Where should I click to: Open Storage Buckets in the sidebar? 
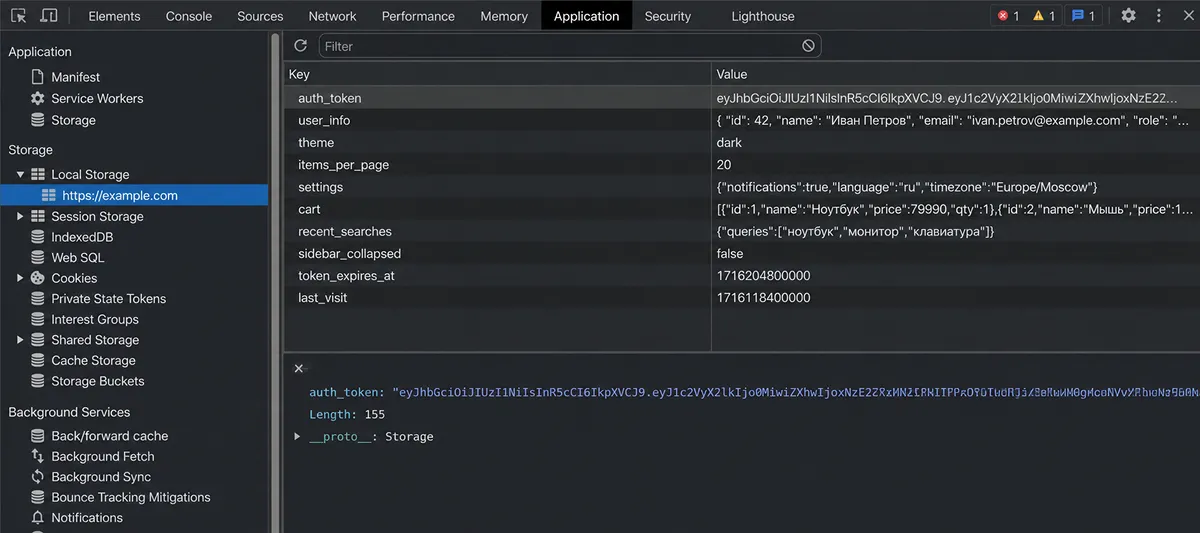click(97, 381)
